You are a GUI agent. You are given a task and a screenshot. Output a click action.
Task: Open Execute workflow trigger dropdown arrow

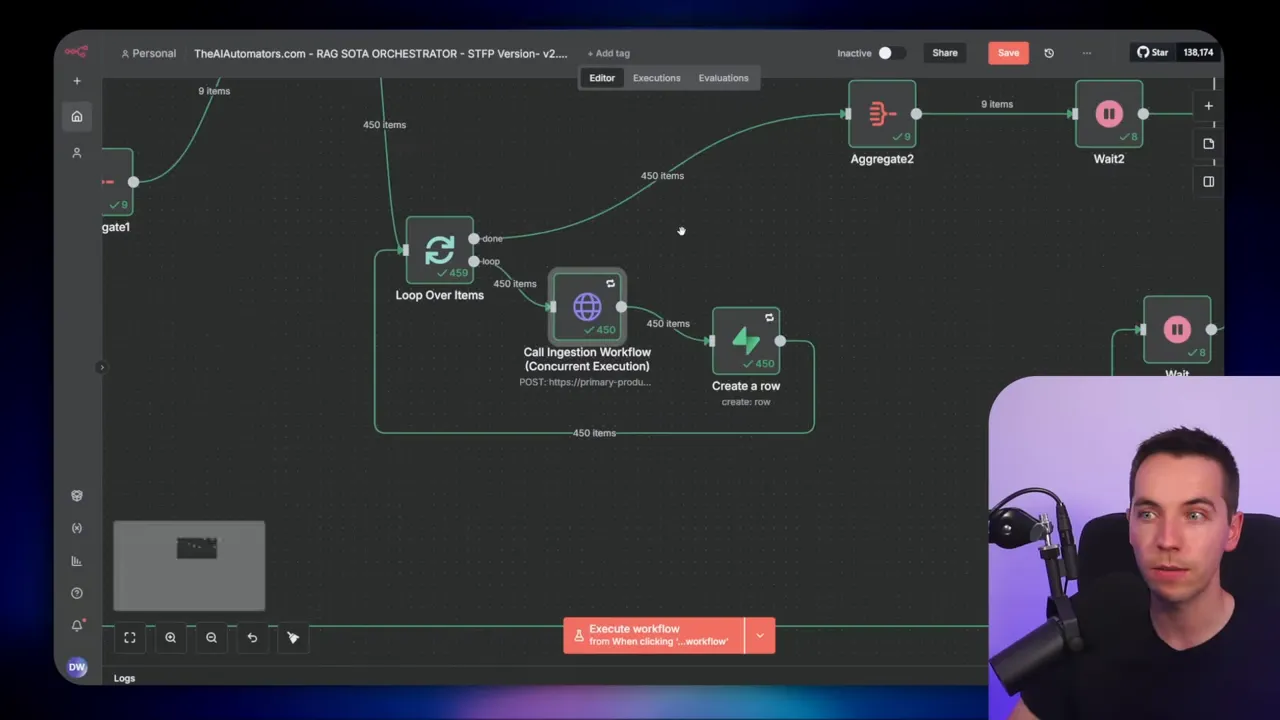(760, 635)
